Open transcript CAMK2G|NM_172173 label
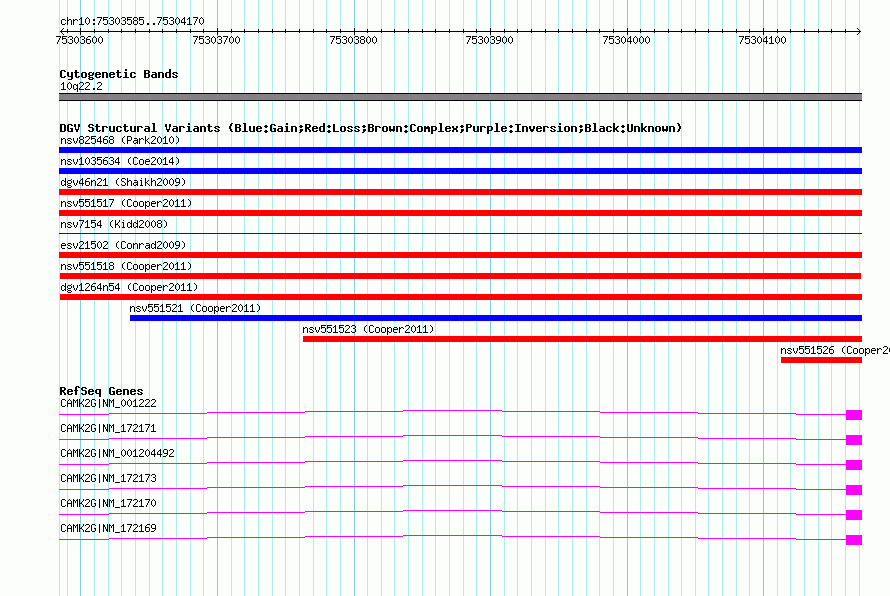The width and height of the screenshot is (890, 596). 108,479
